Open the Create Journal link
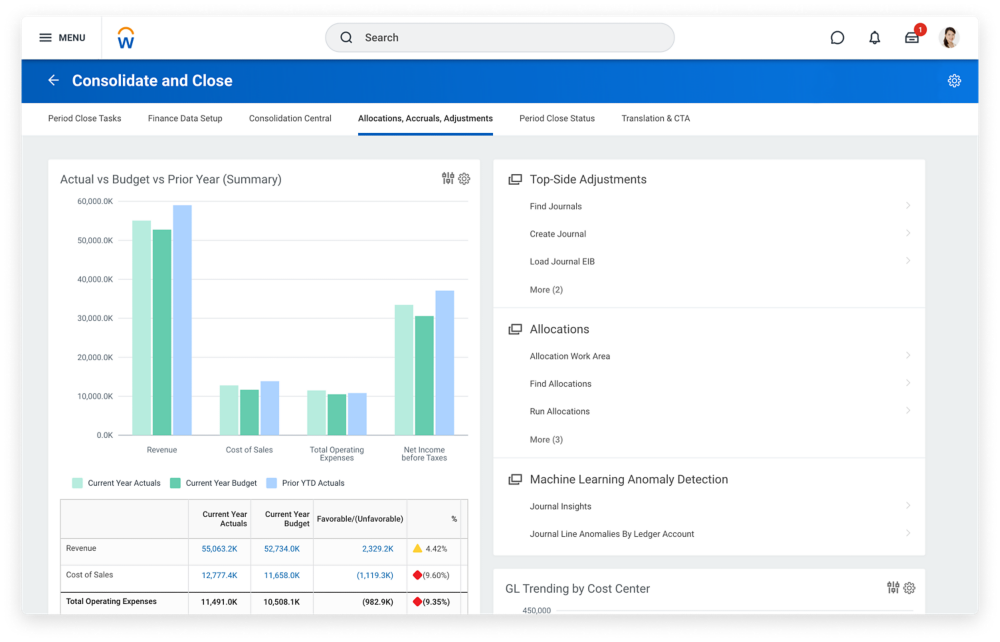The width and height of the screenshot is (1000, 642). [x=558, y=234]
